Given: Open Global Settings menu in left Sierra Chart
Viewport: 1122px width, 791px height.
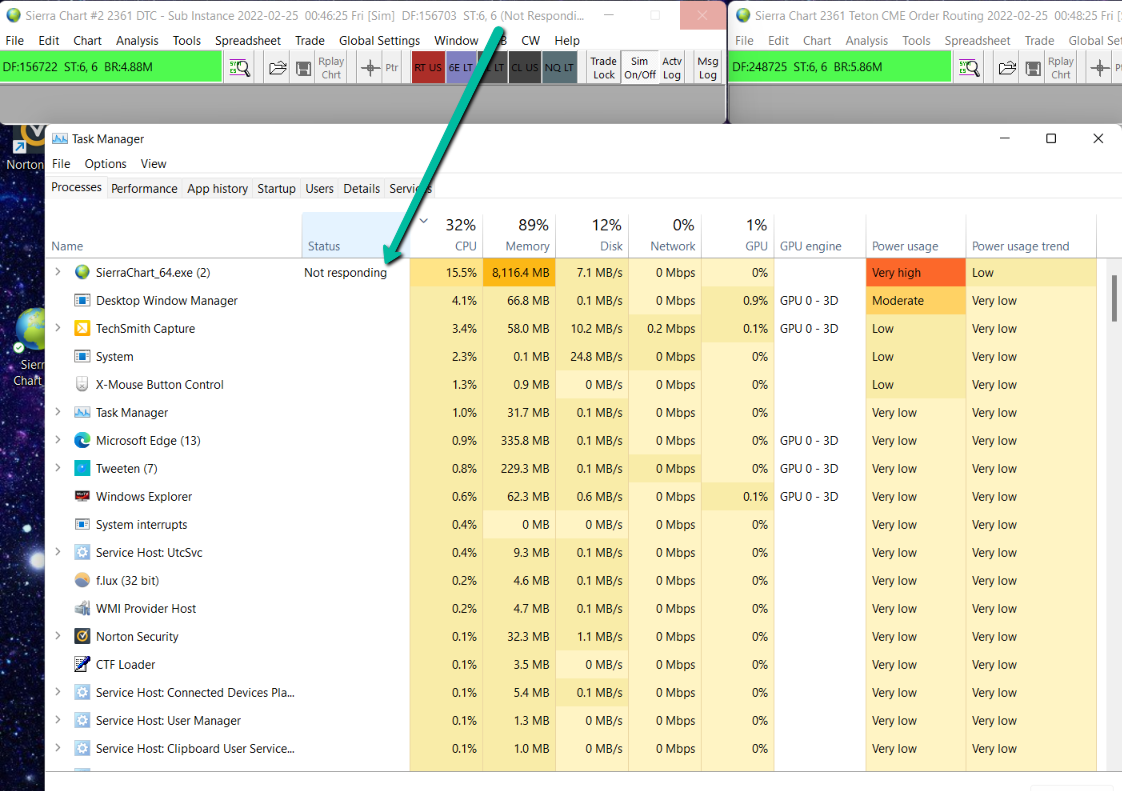Looking at the screenshot, I should (379, 41).
